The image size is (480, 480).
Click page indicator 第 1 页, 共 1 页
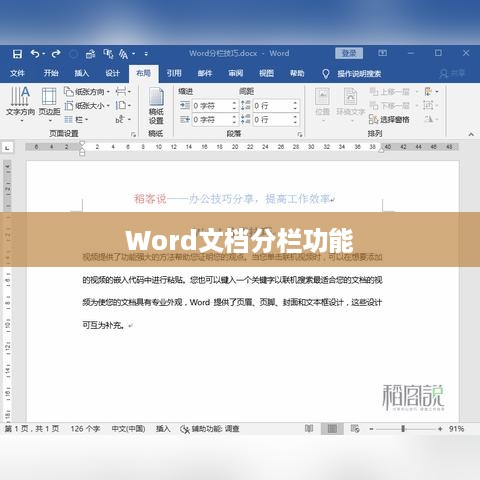(x=32, y=429)
